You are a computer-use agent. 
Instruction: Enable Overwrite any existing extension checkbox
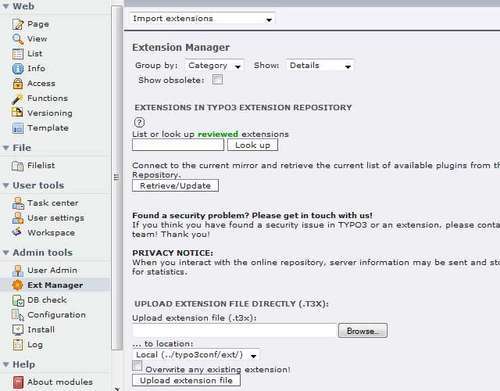[137, 366]
